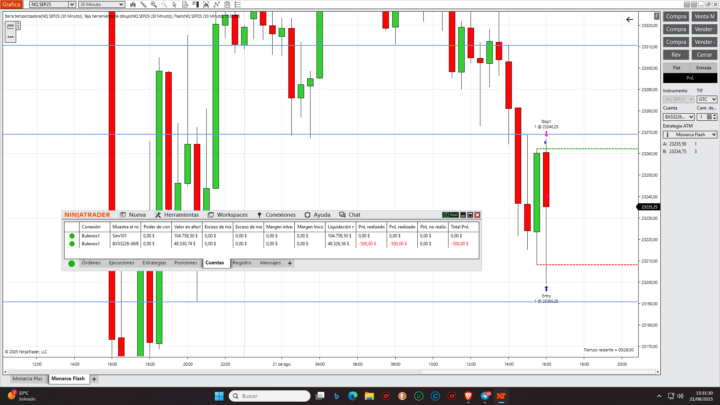This screenshot has height=405, width=720.
Task: Open the clipboard properties icon
Action: [227, 4]
